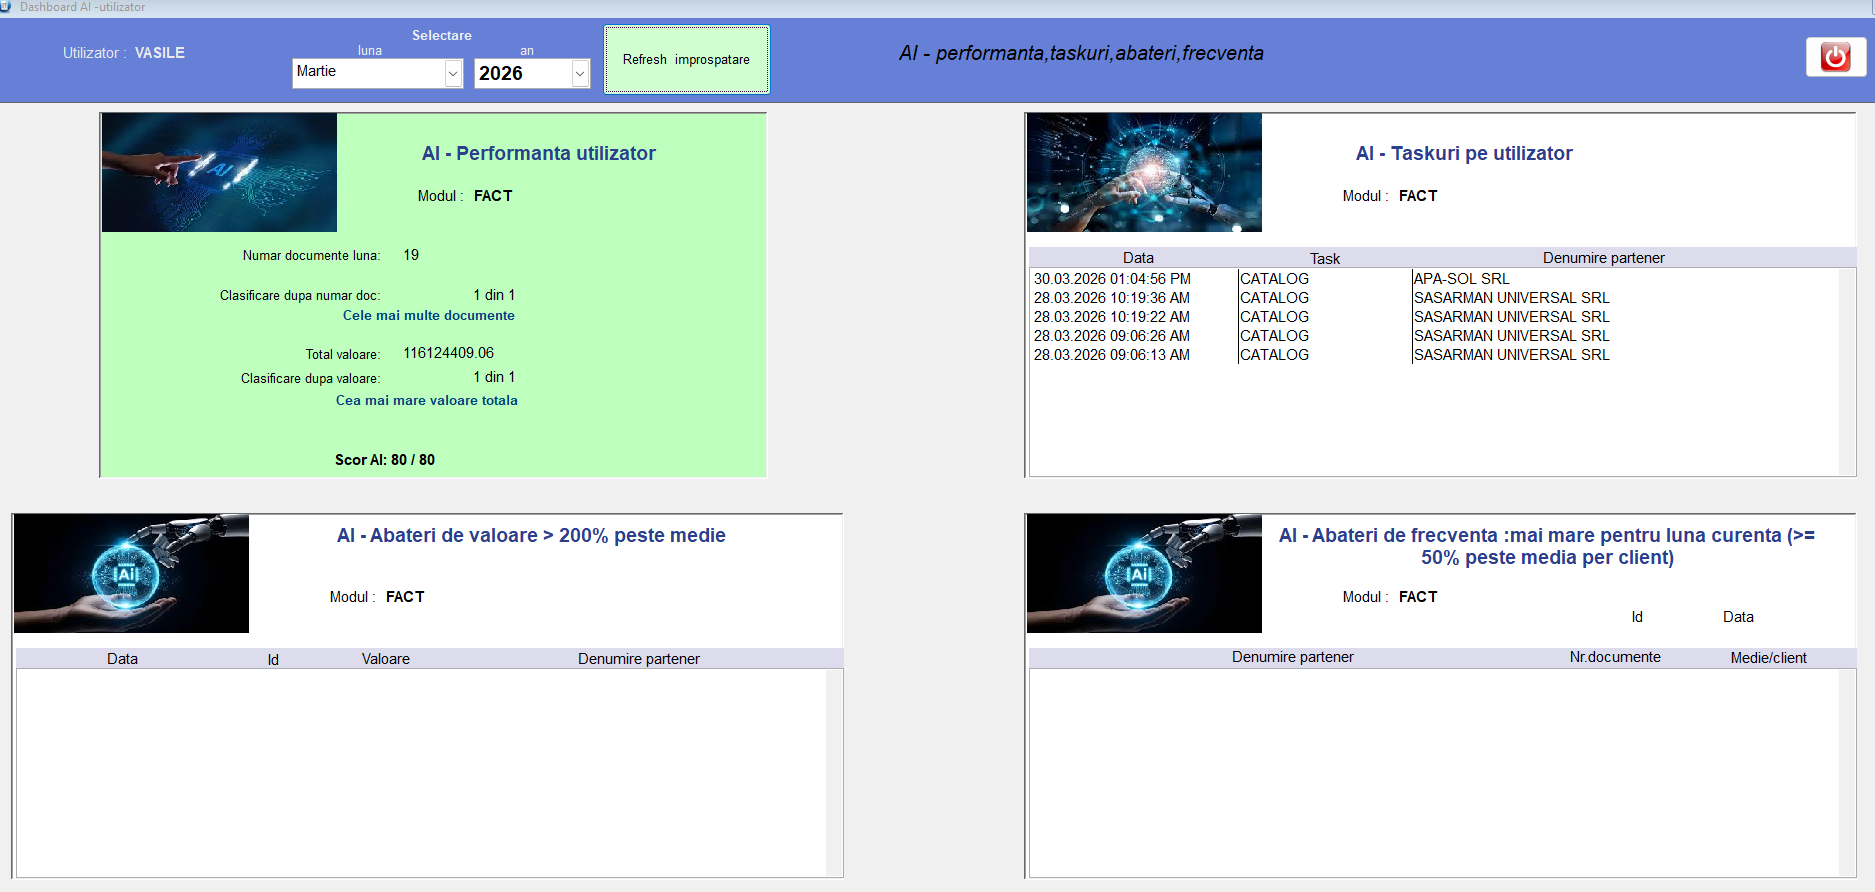Click the Abateri de valoare robot-hand image
Image resolution: width=1875 pixels, height=892 pixels.
click(x=131, y=574)
